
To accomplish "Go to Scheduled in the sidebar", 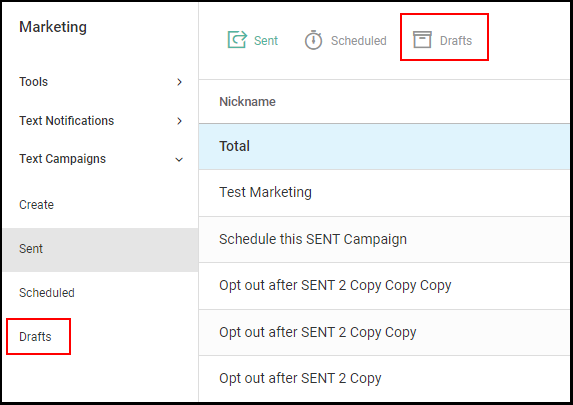I will (47, 293).
